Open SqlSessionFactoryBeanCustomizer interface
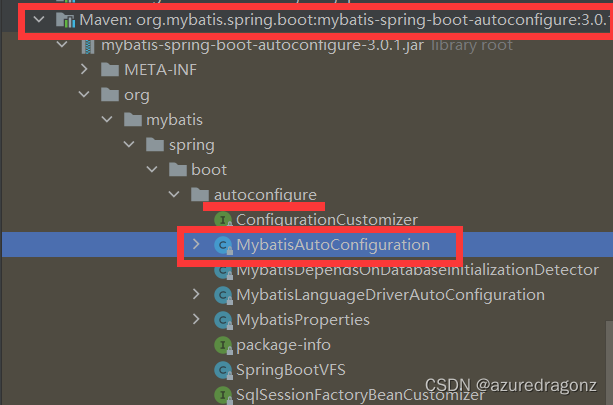The image size is (613, 405). tap(360, 395)
